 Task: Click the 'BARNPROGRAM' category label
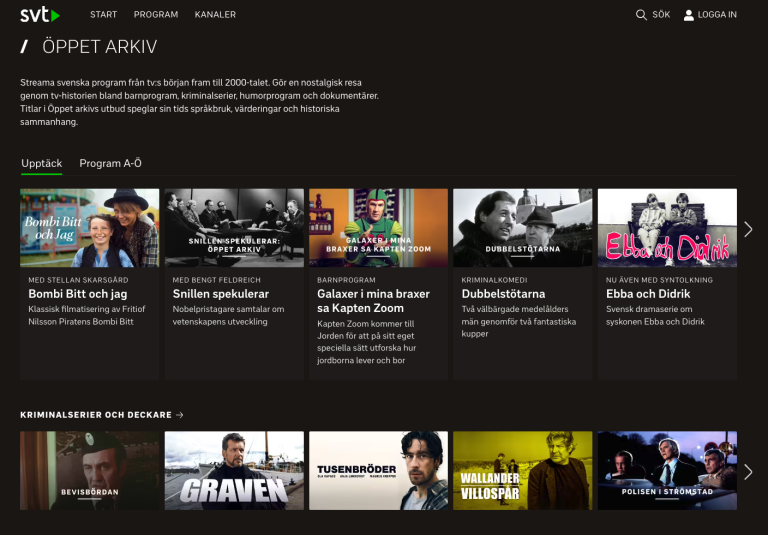point(346,280)
